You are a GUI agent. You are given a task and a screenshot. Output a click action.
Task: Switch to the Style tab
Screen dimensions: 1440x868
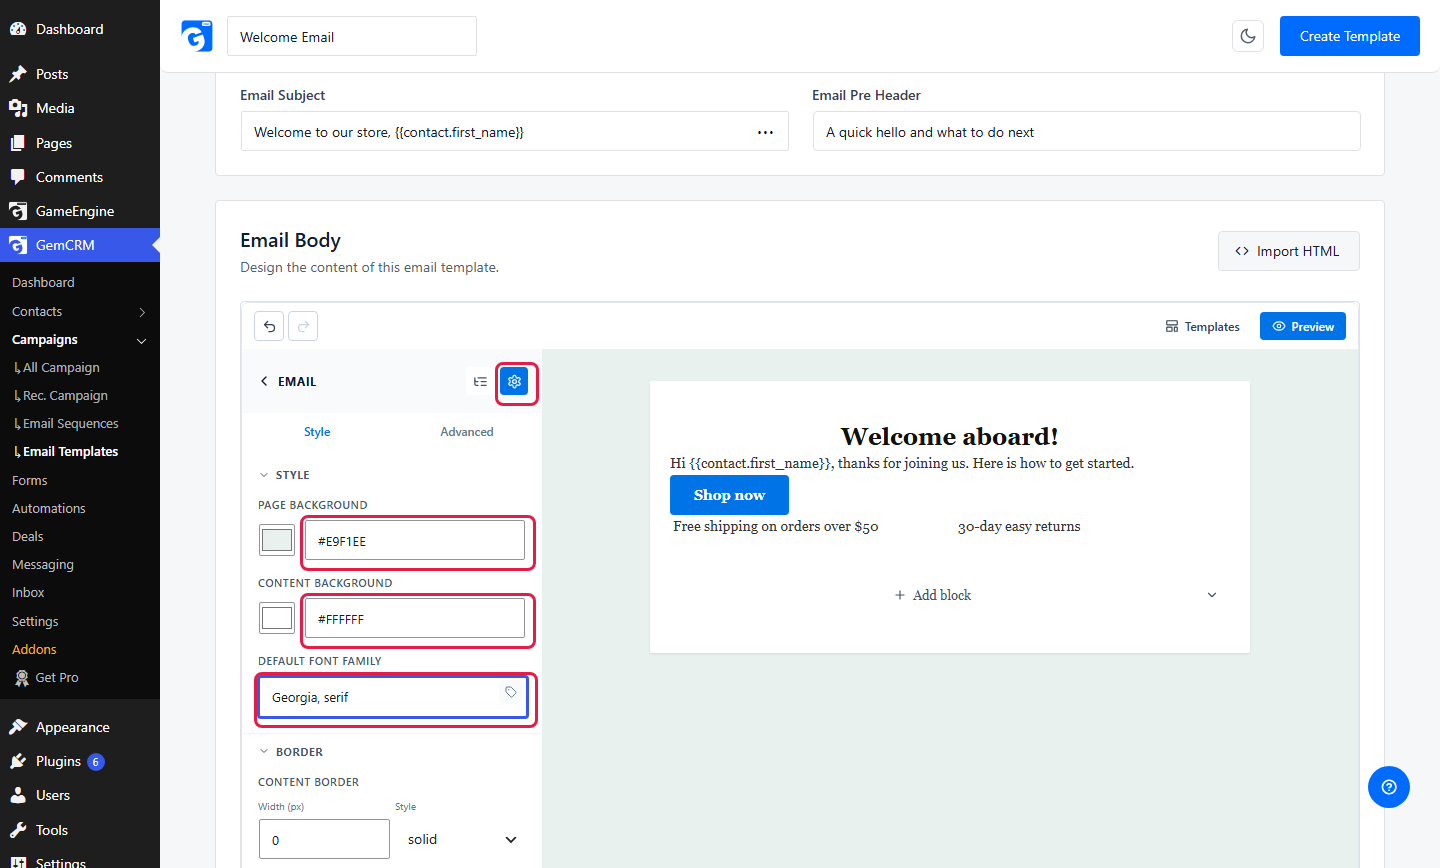pos(317,432)
